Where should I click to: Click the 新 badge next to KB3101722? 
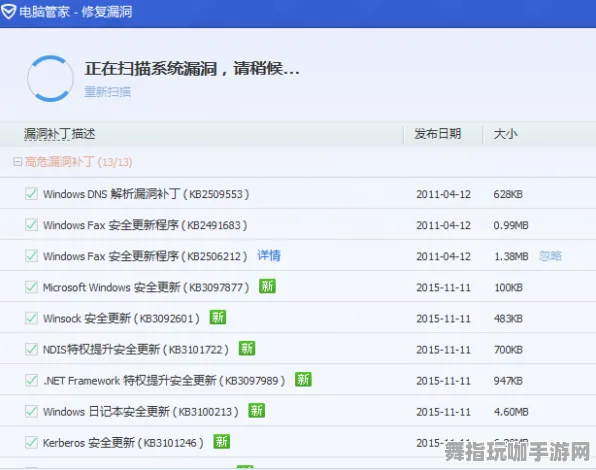[x=247, y=348]
